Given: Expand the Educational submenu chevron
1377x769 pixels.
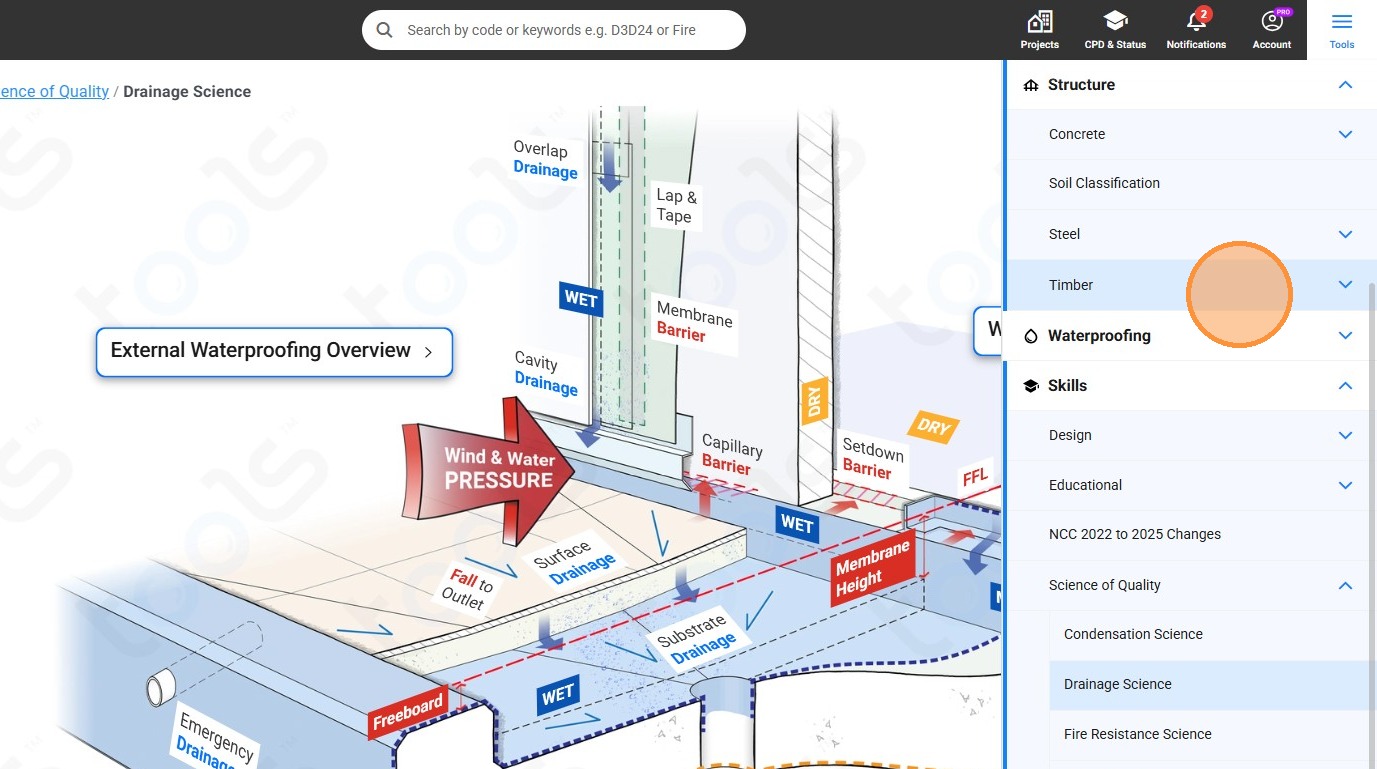Looking at the screenshot, I should coord(1345,485).
